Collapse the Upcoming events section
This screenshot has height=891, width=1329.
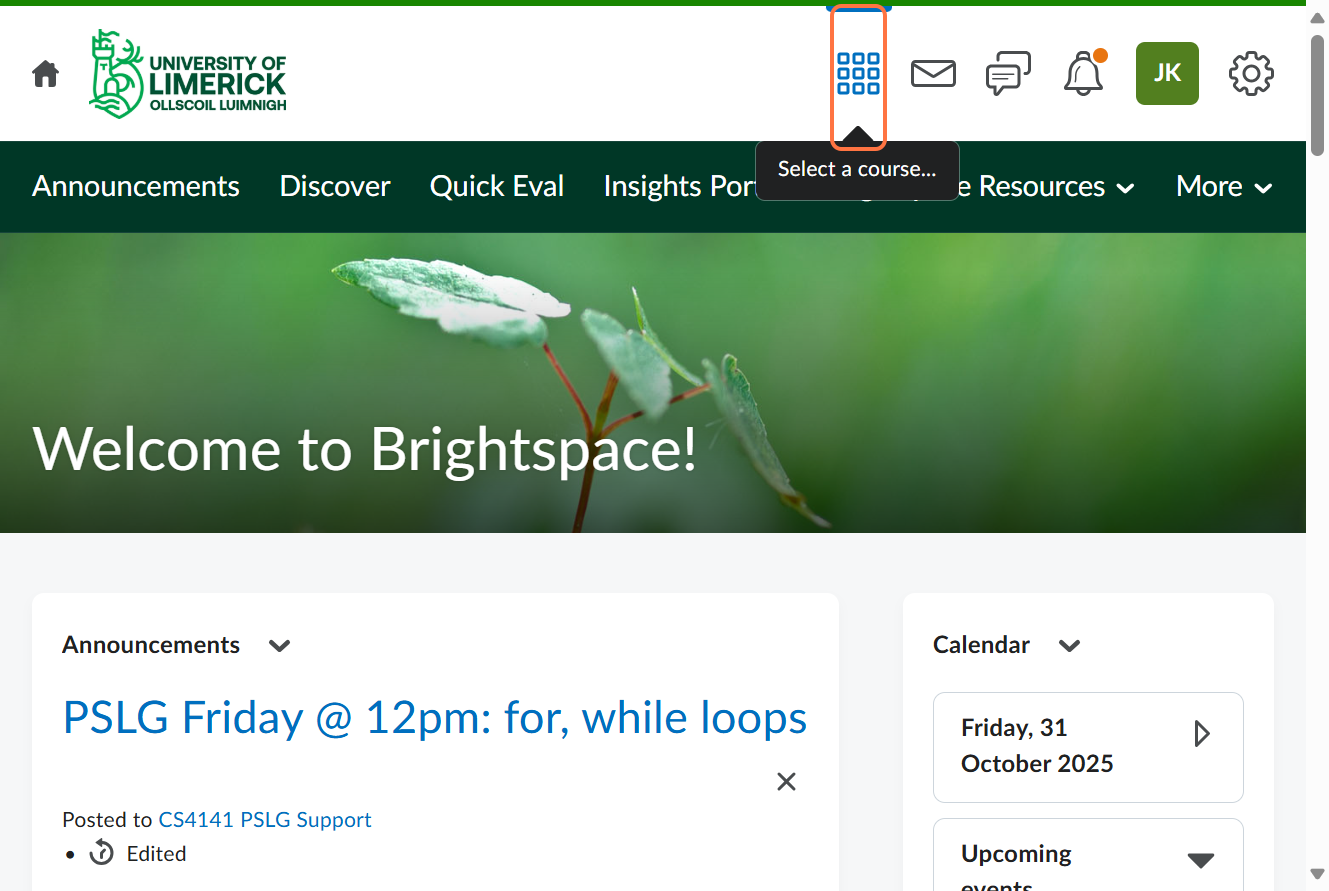coord(1200,860)
